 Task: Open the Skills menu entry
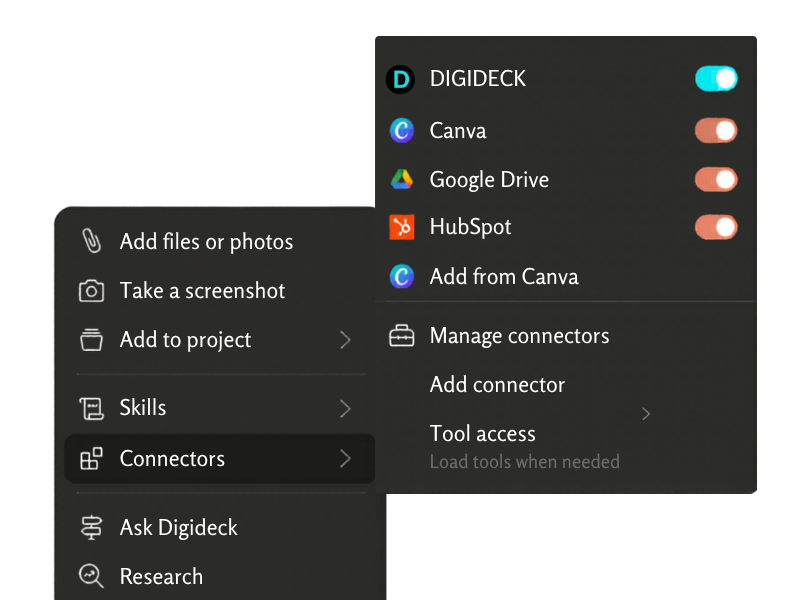[219, 408]
